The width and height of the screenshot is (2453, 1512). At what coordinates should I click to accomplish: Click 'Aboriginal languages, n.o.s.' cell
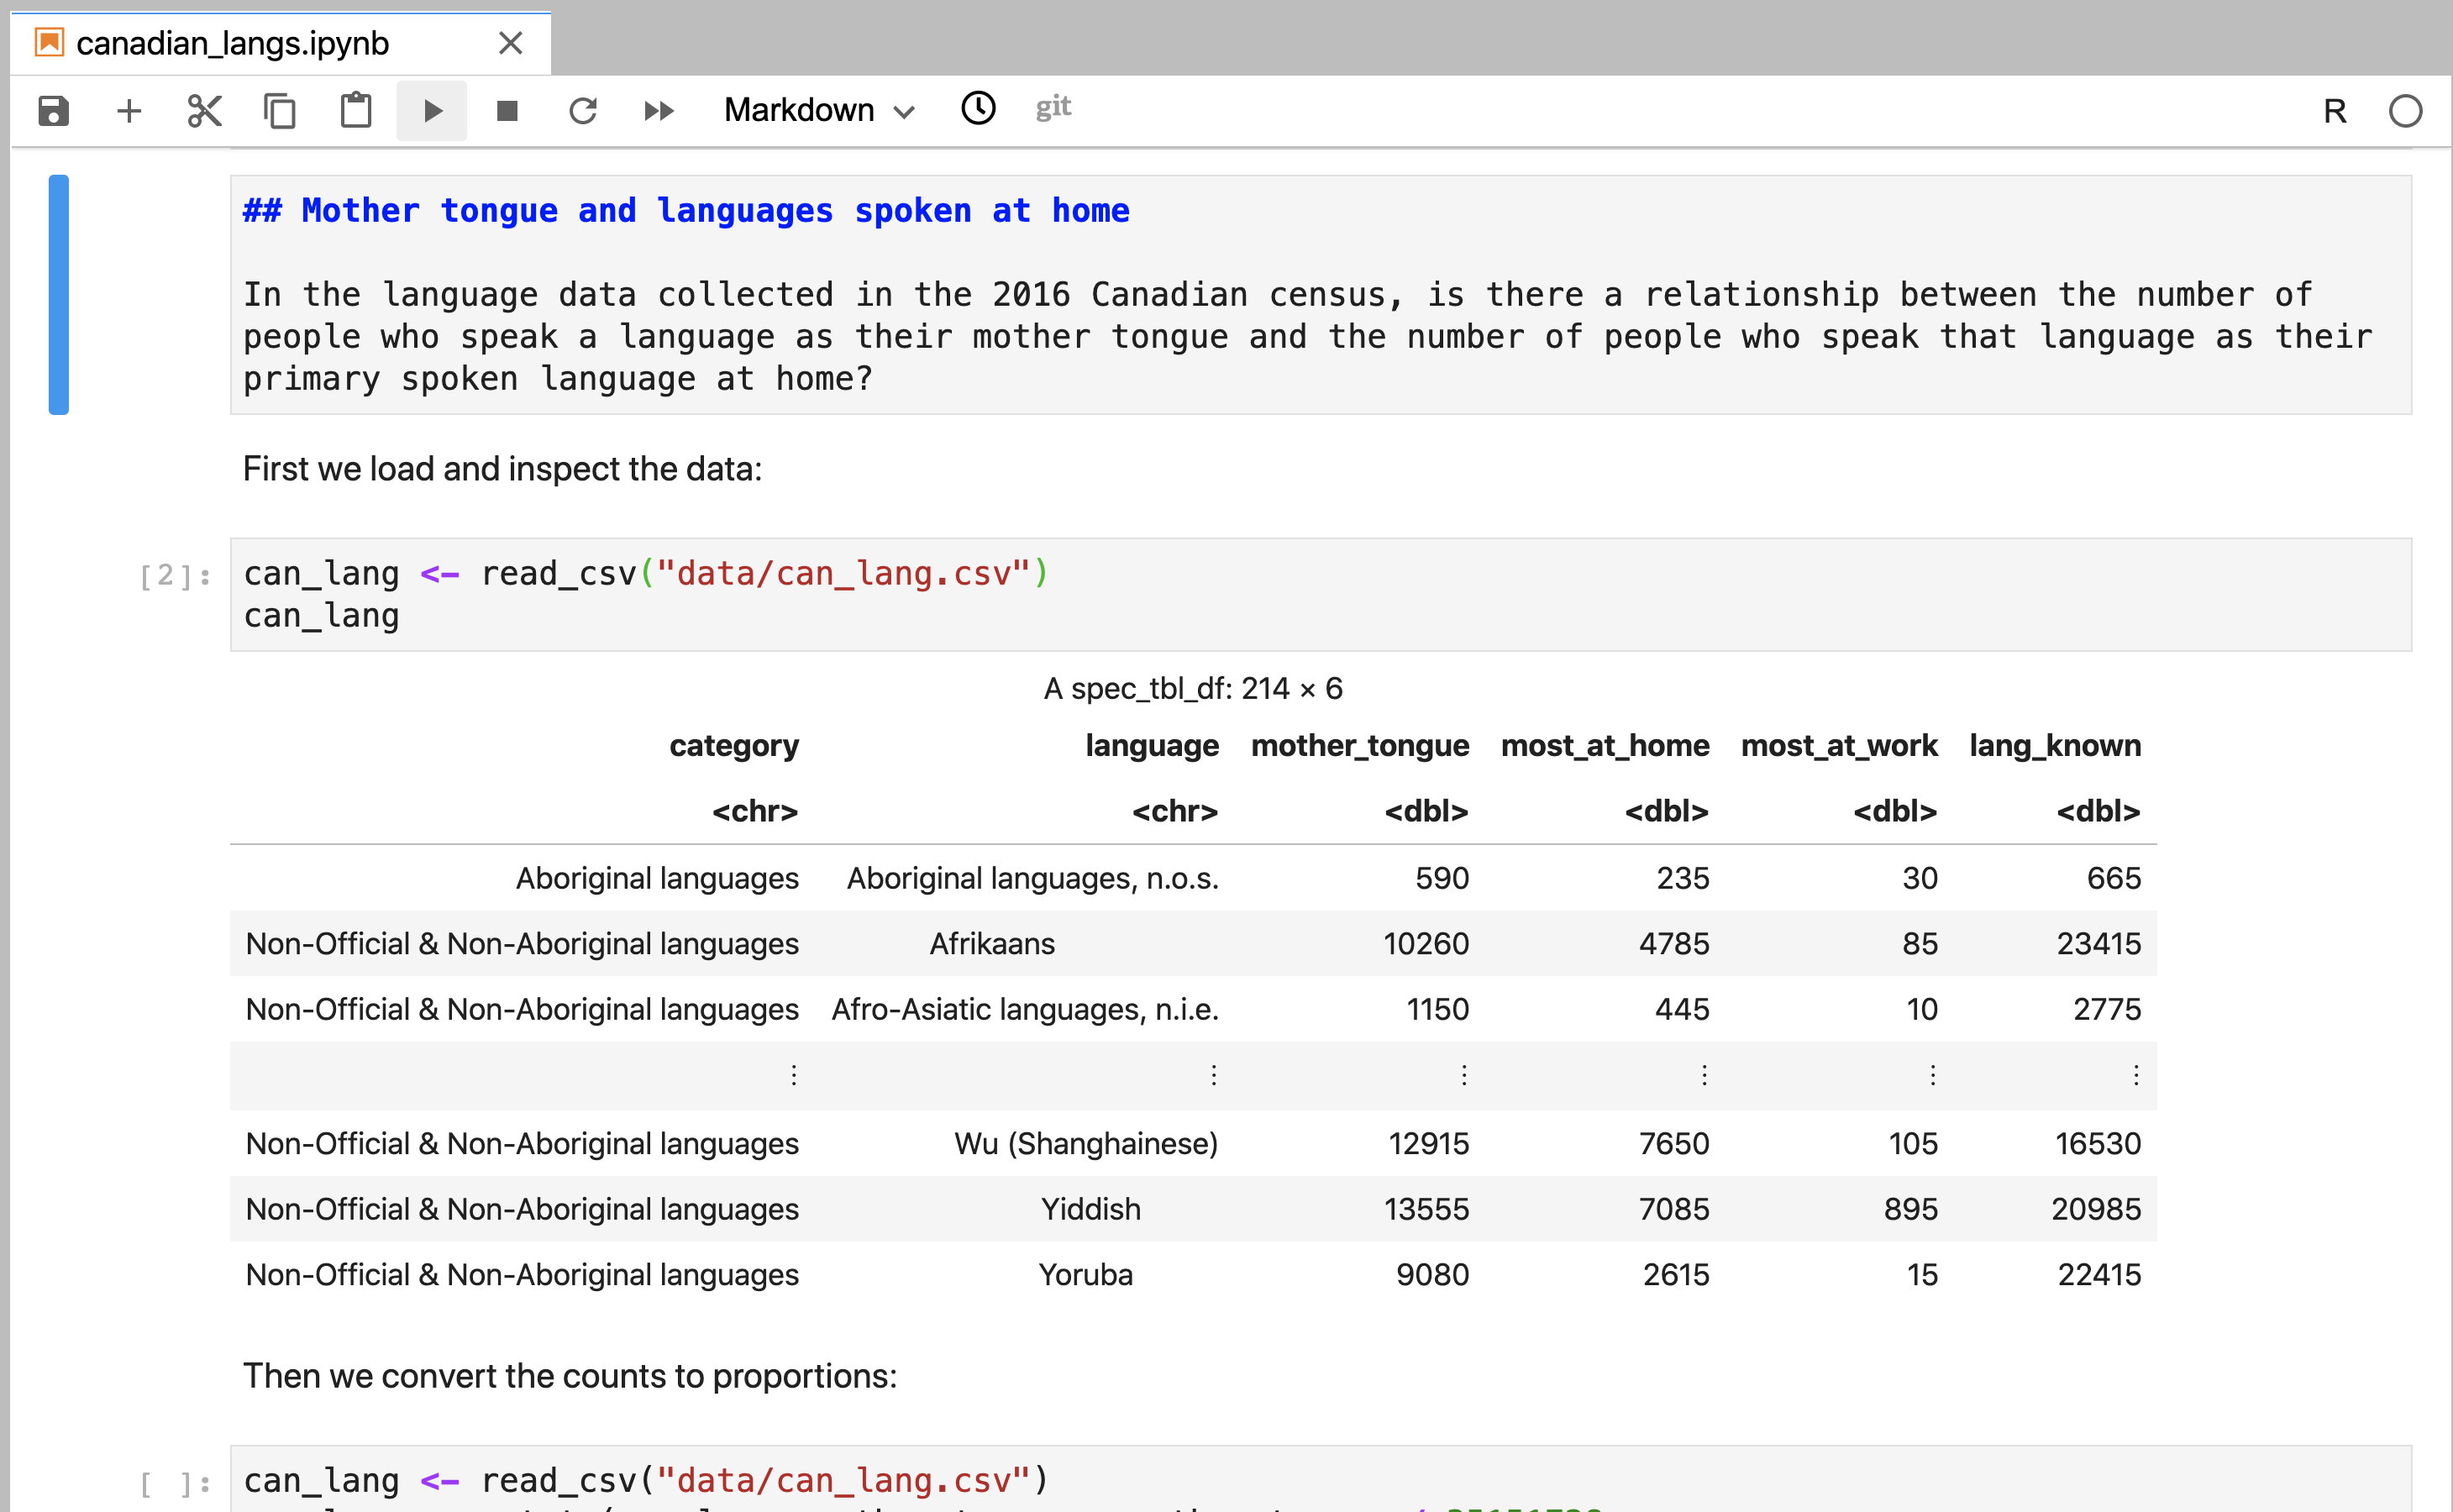(1033, 878)
